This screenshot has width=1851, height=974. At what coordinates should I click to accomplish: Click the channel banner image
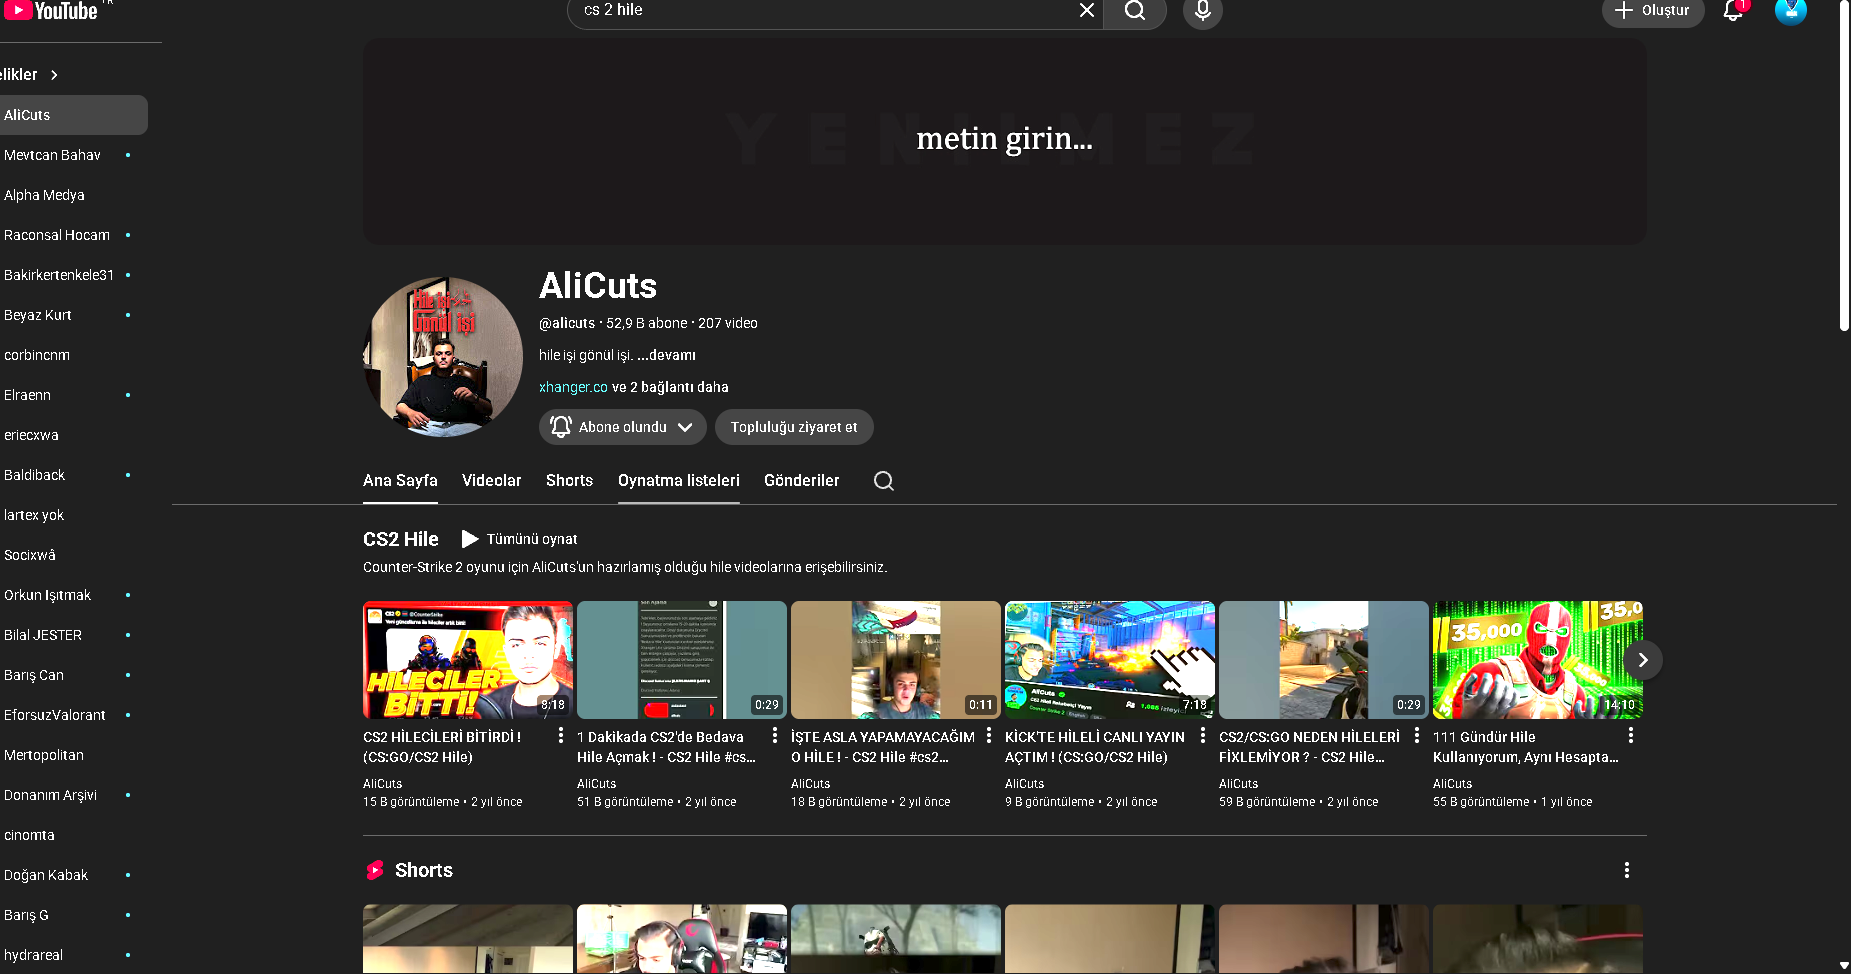1004,141
